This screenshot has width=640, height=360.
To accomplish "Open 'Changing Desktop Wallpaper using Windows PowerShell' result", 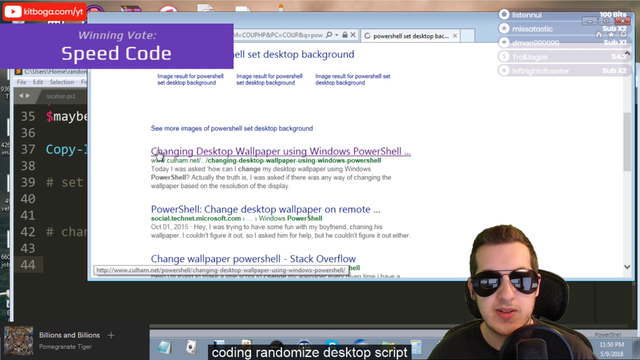I will click(281, 151).
